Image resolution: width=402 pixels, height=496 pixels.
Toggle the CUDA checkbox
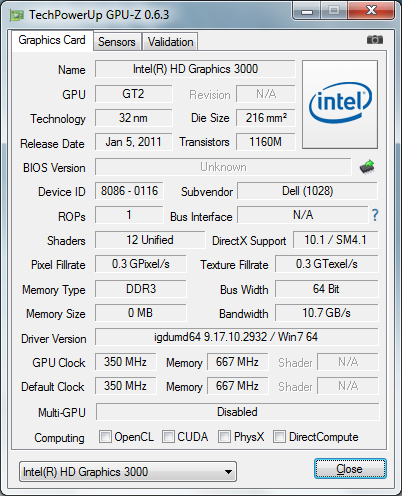click(168, 436)
